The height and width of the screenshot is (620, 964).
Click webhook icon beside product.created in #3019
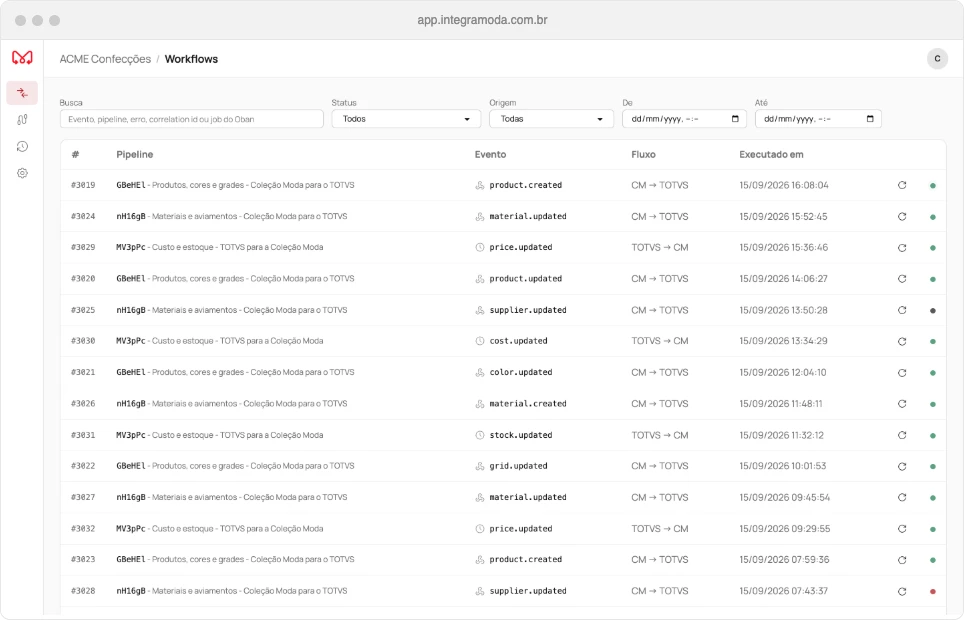(480, 185)
